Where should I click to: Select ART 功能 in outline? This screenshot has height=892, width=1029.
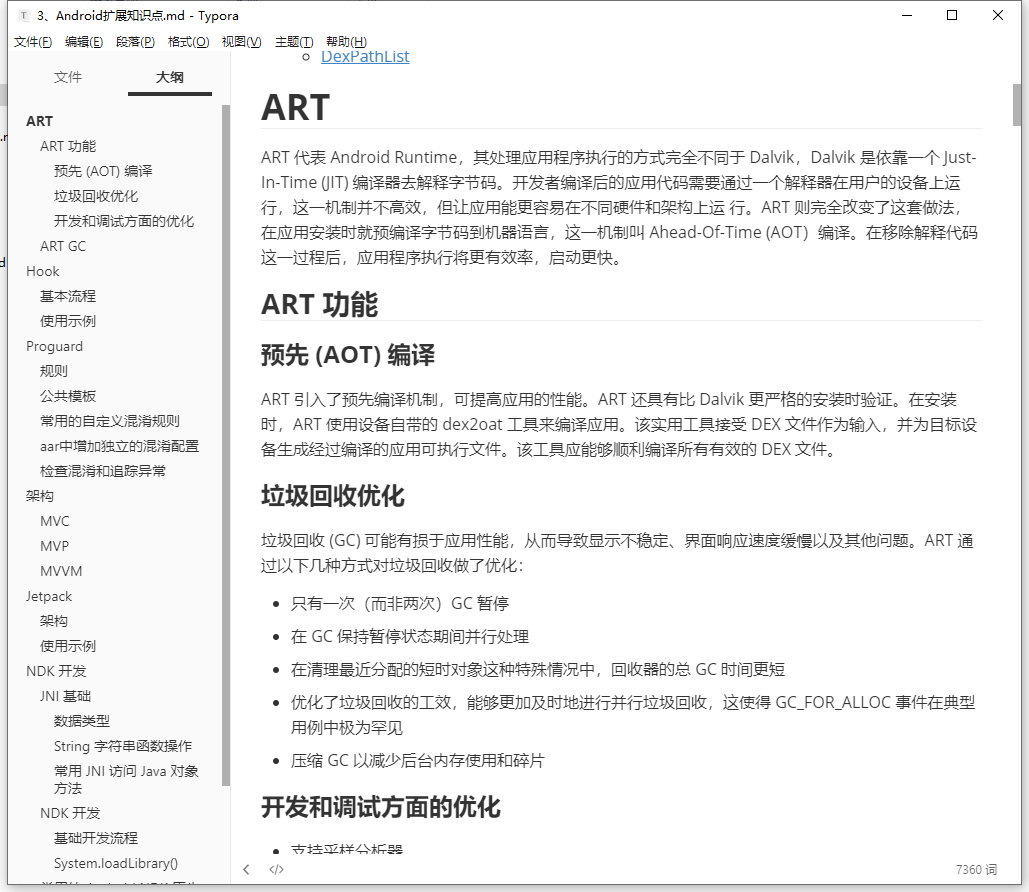(68, 146)
